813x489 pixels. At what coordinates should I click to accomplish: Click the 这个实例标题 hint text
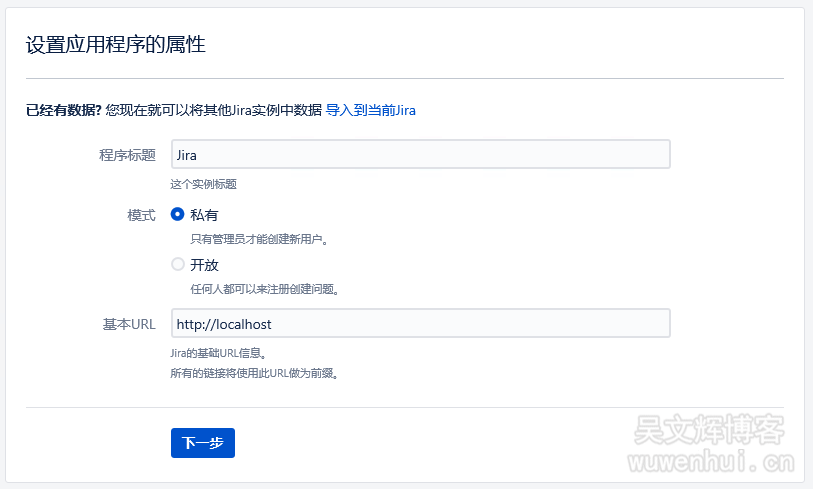point(203,184)
